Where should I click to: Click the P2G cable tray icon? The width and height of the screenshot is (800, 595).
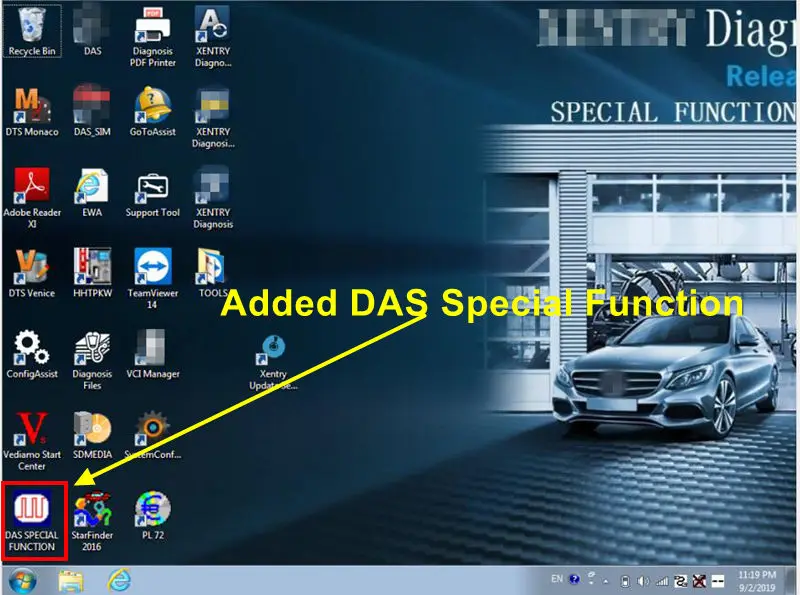(x=681, y=581)
